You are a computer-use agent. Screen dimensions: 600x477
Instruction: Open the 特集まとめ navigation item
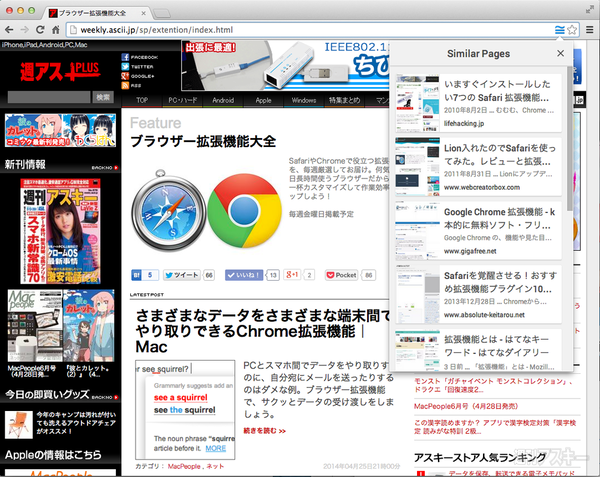point(344,100)
